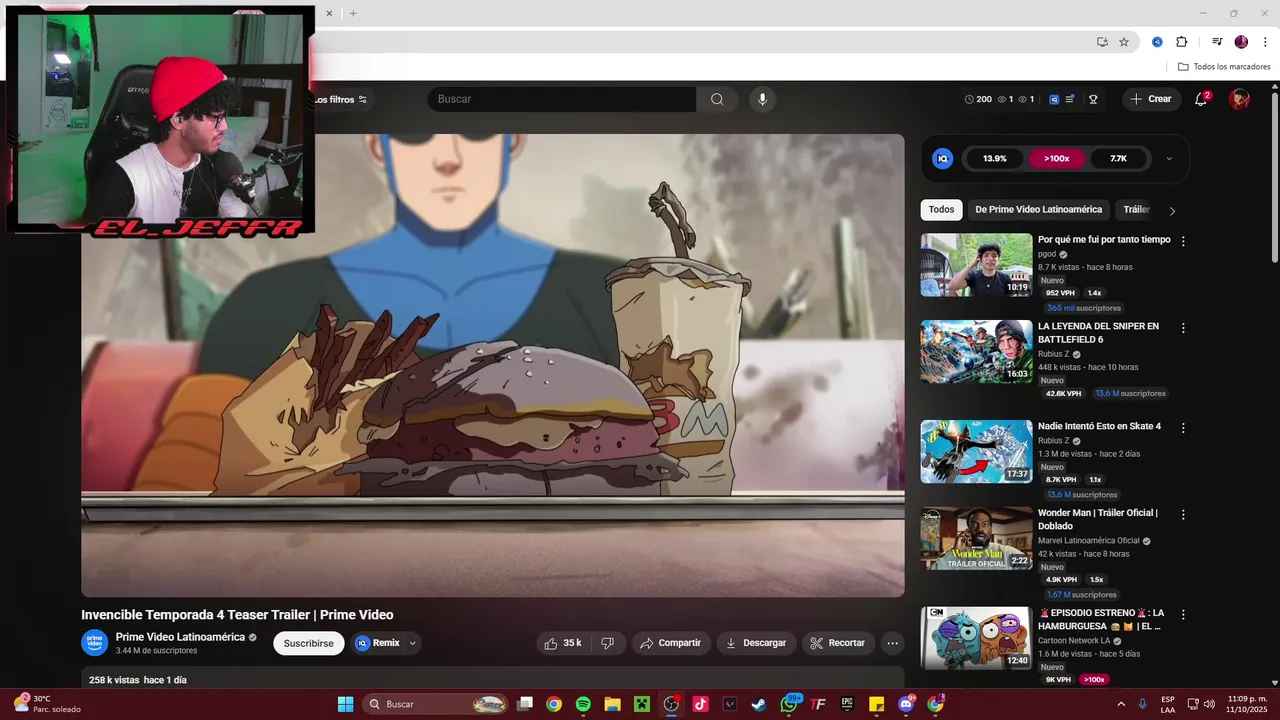Open Spotify from the taskbar

pyautogui.click(x=583, y=704)
